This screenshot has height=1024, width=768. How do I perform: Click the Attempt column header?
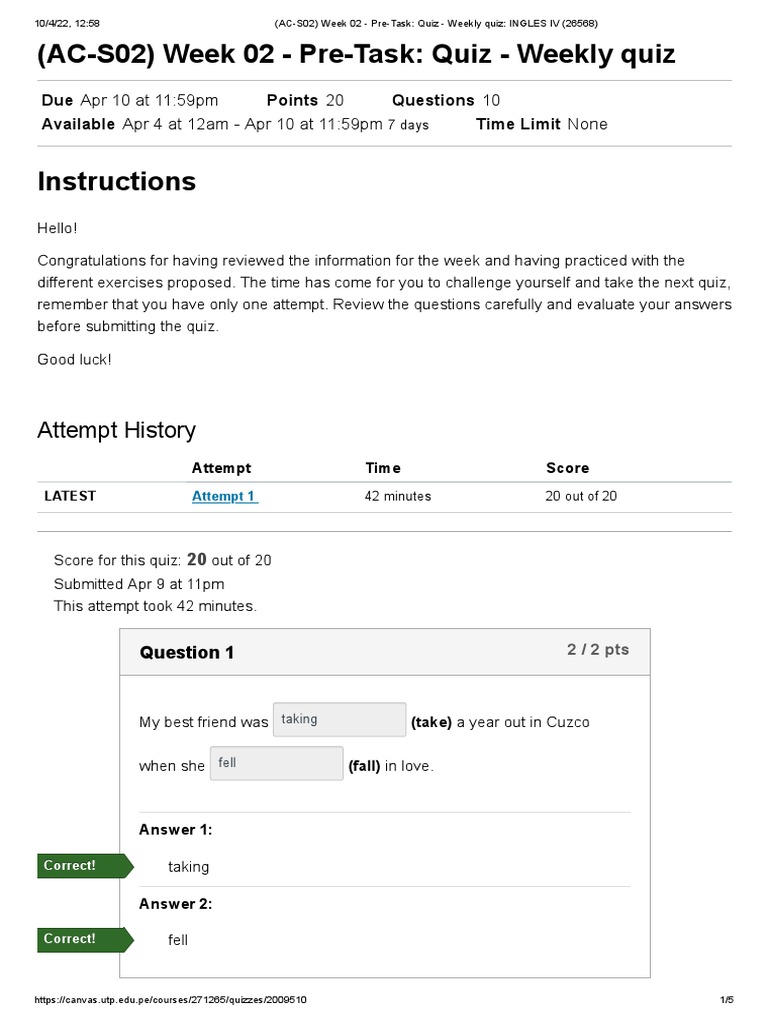[221, 468]
